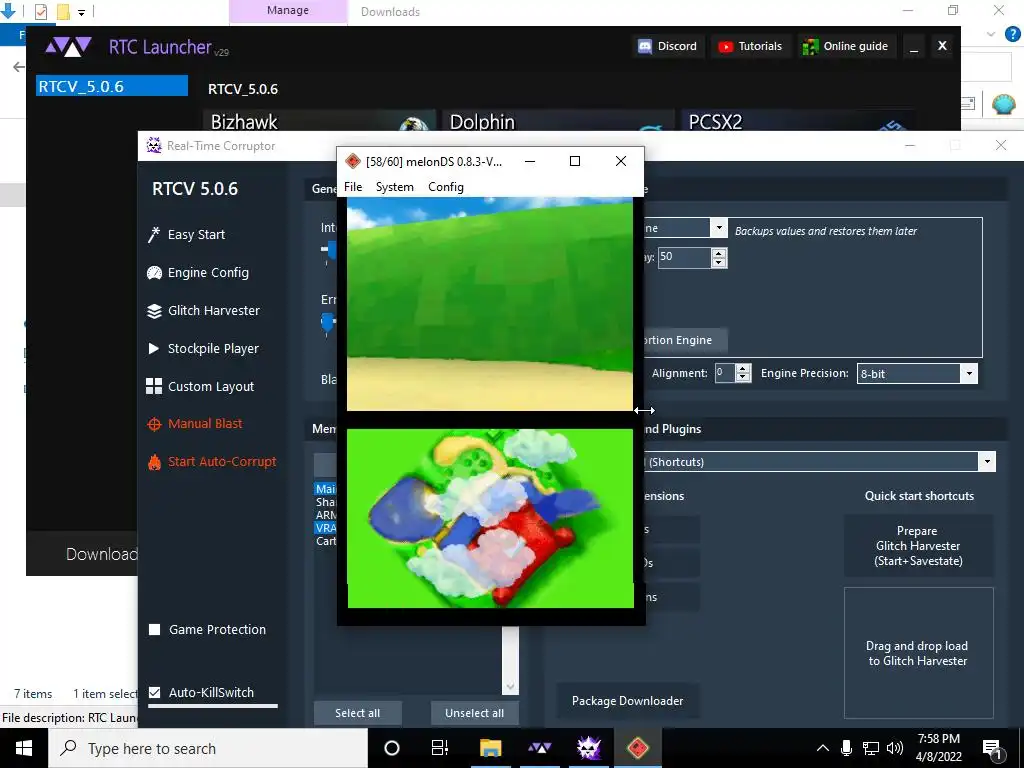The image size is (1024, 768).
Task: Click the drag and drop Glitch Harvester area
Action: [x=918, y=653]
